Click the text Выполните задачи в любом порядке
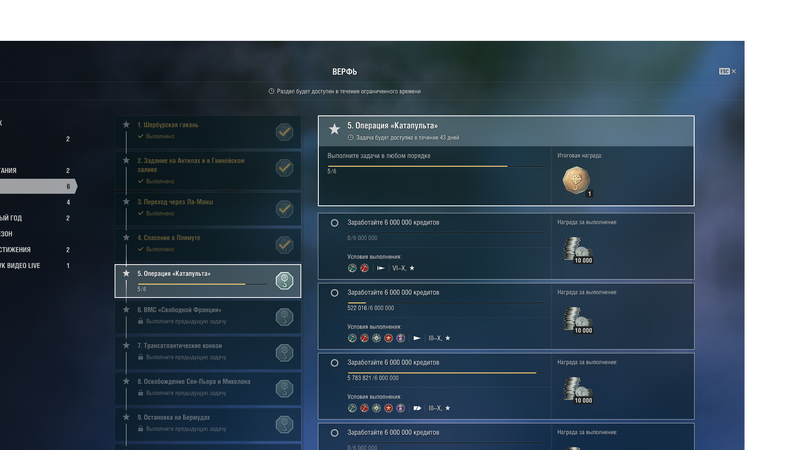 (379, 156)
